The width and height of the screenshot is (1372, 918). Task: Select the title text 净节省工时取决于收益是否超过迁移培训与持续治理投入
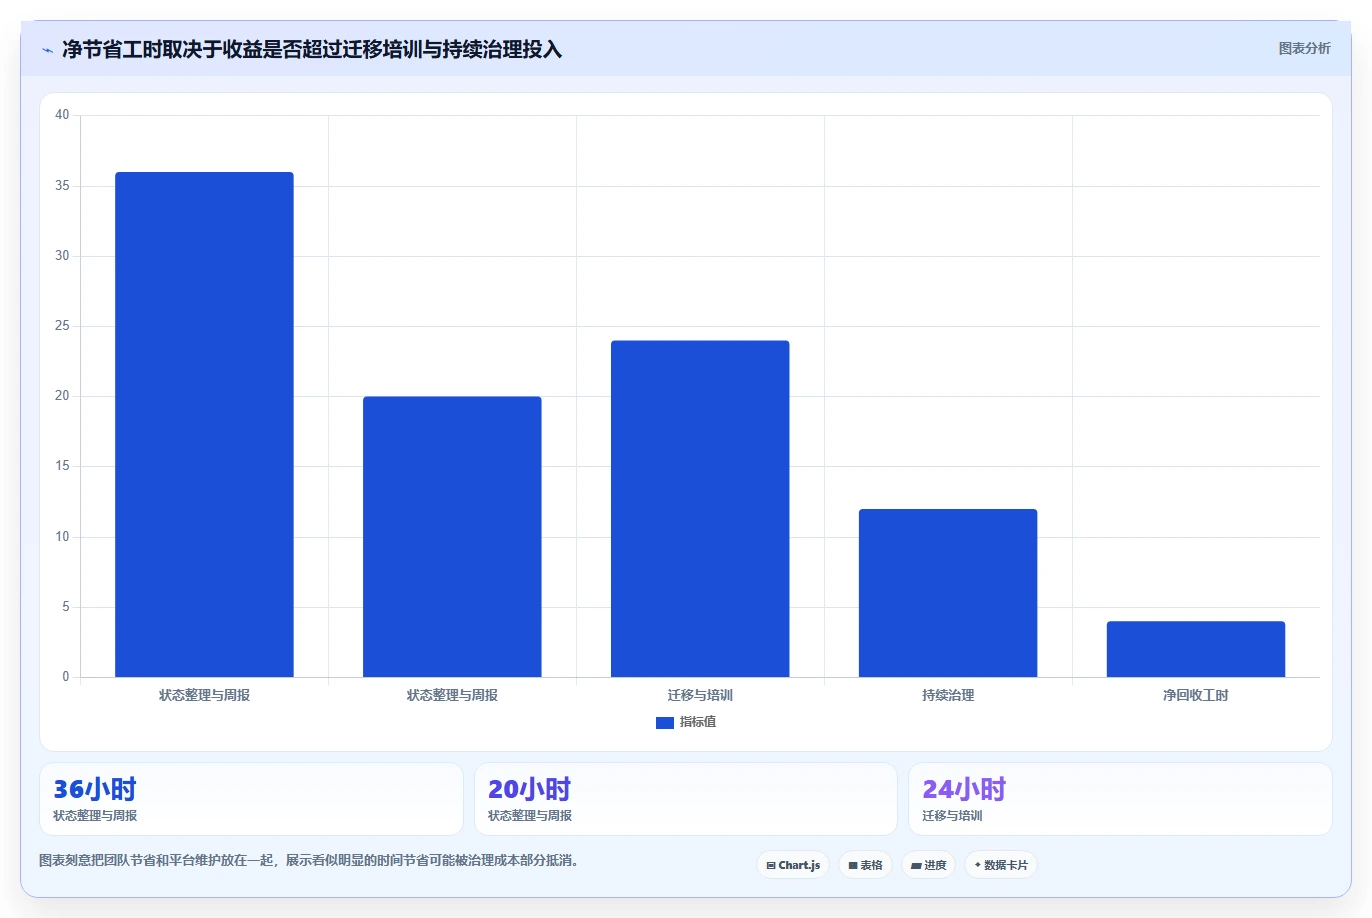(312, 49)
